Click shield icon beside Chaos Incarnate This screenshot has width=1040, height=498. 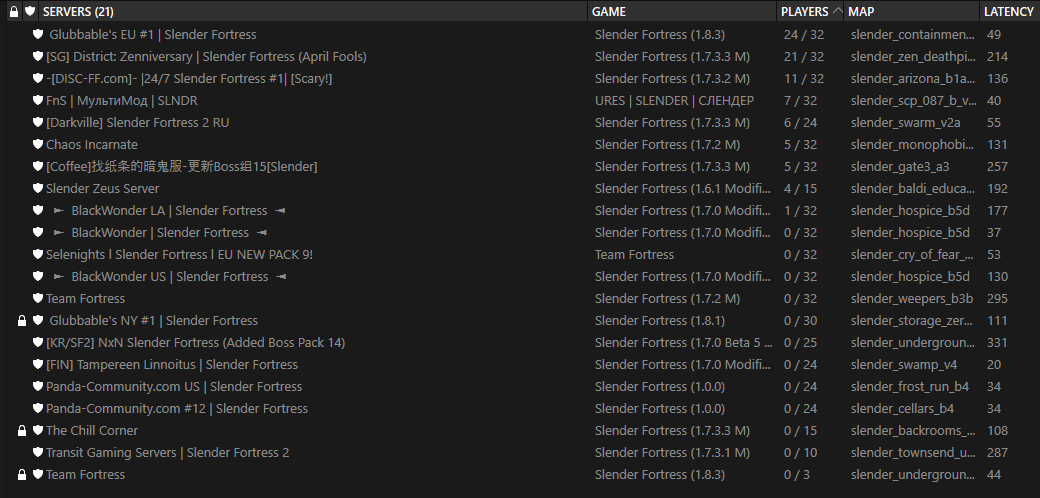[x=38, y=145]
